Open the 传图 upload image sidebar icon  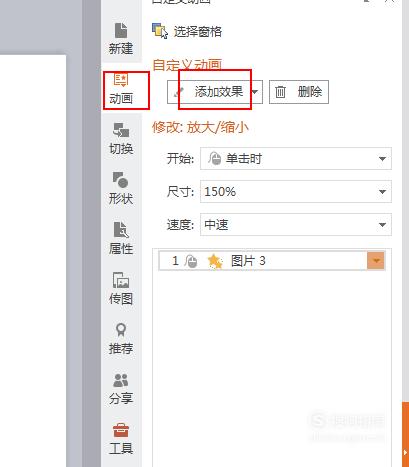point(121,288)
